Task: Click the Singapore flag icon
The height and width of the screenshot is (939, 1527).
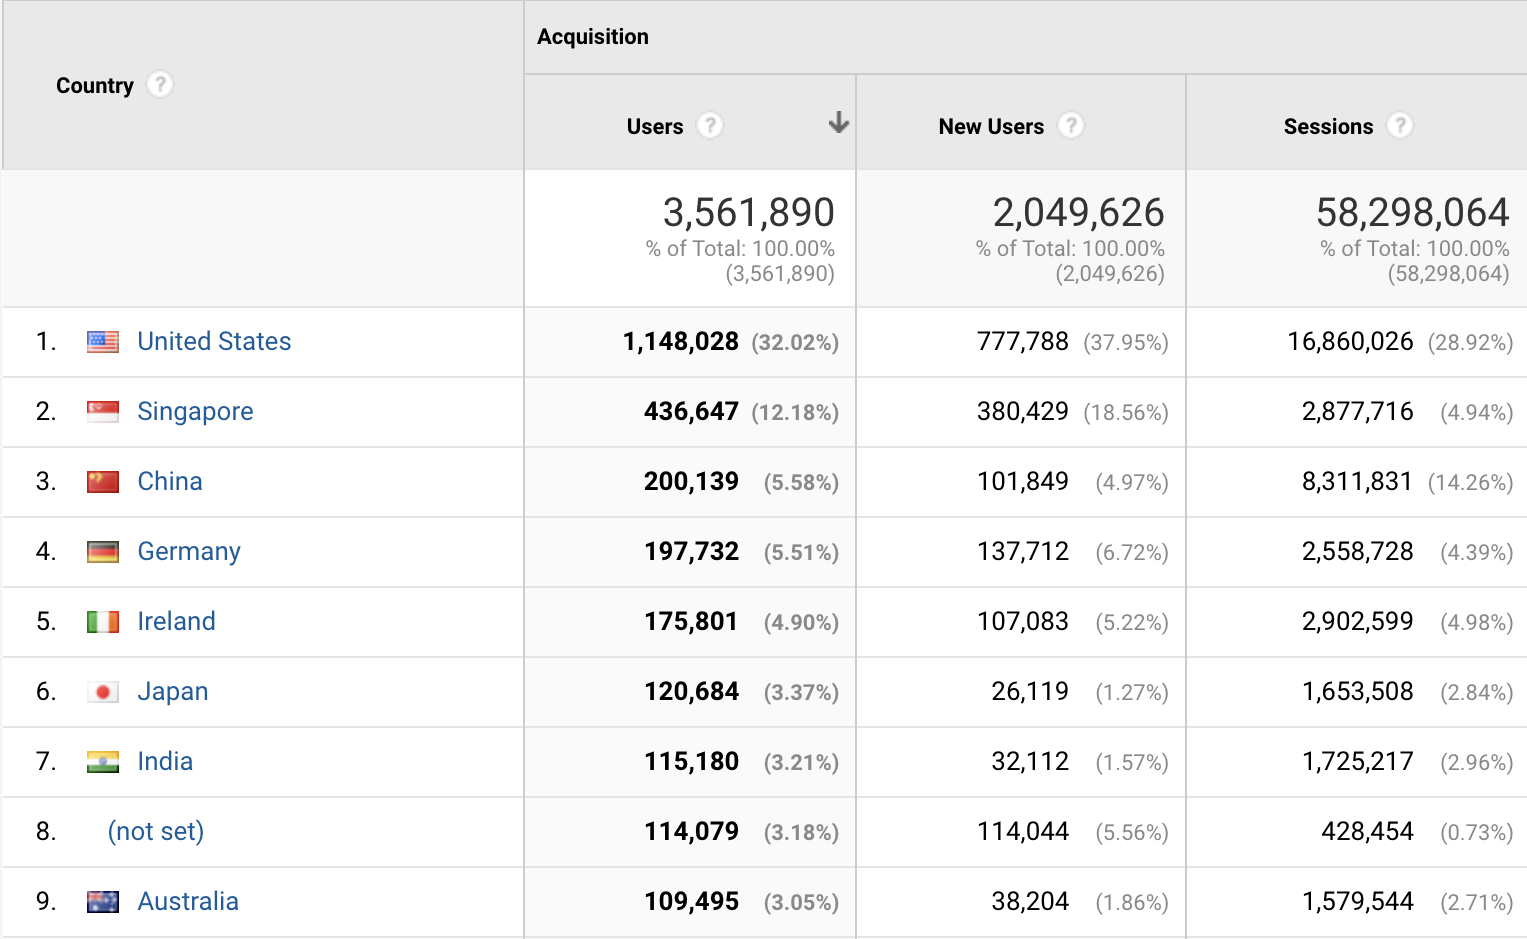Action: [103, 411]
